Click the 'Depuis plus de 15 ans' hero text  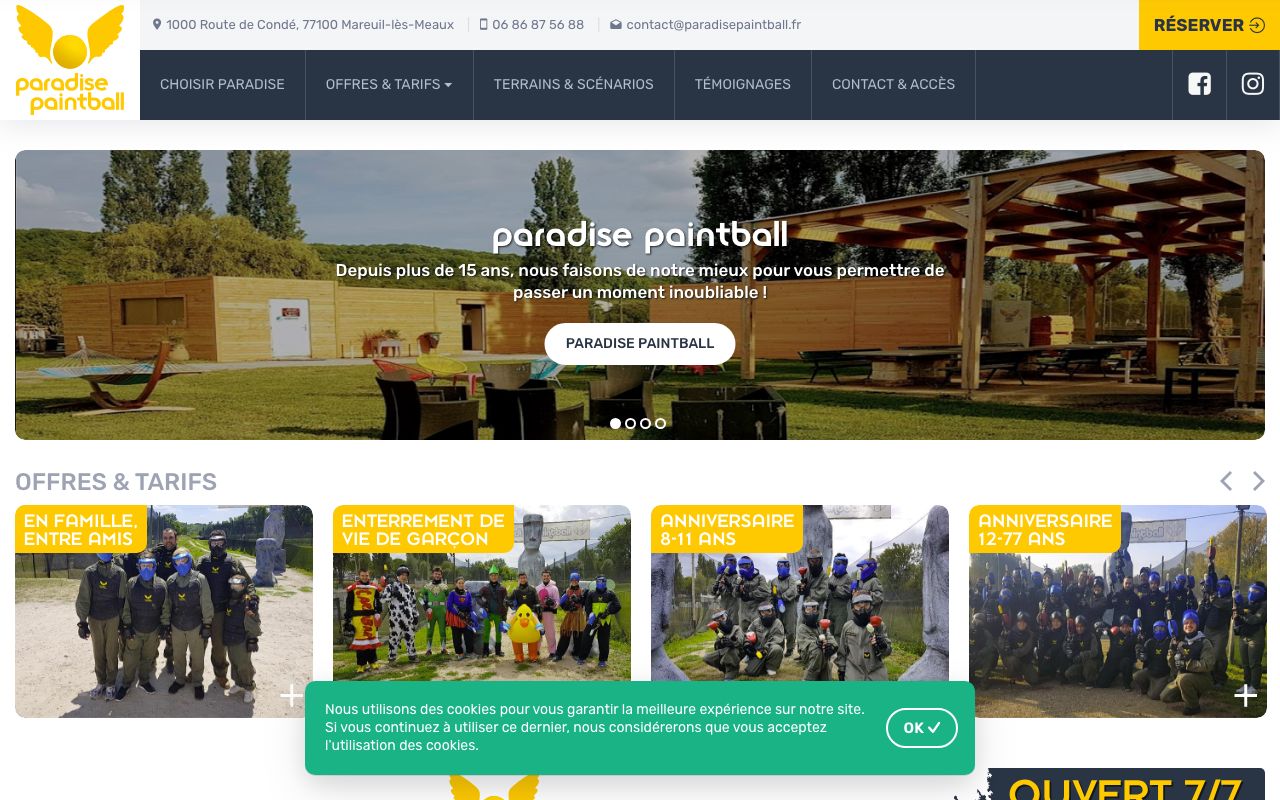(640, 281)
